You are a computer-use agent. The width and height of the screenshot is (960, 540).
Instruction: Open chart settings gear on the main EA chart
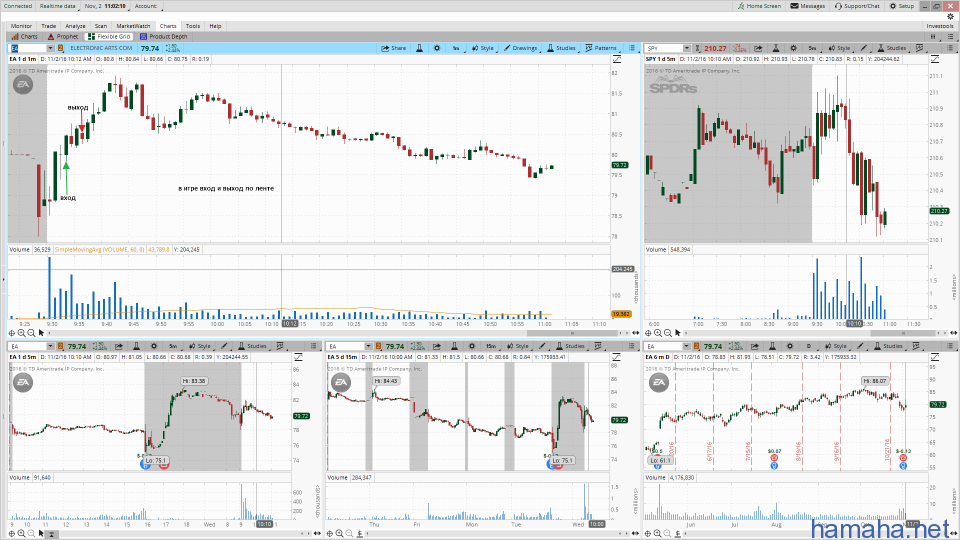click(x=437, y=48)
